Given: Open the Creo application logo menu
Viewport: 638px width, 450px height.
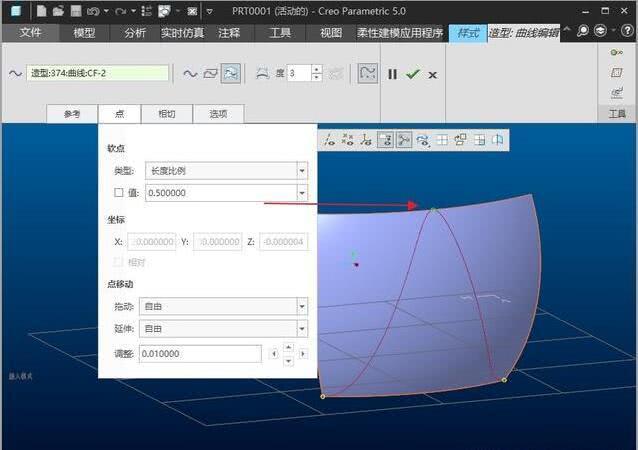Looking at the screenshot, I should 16,11.
